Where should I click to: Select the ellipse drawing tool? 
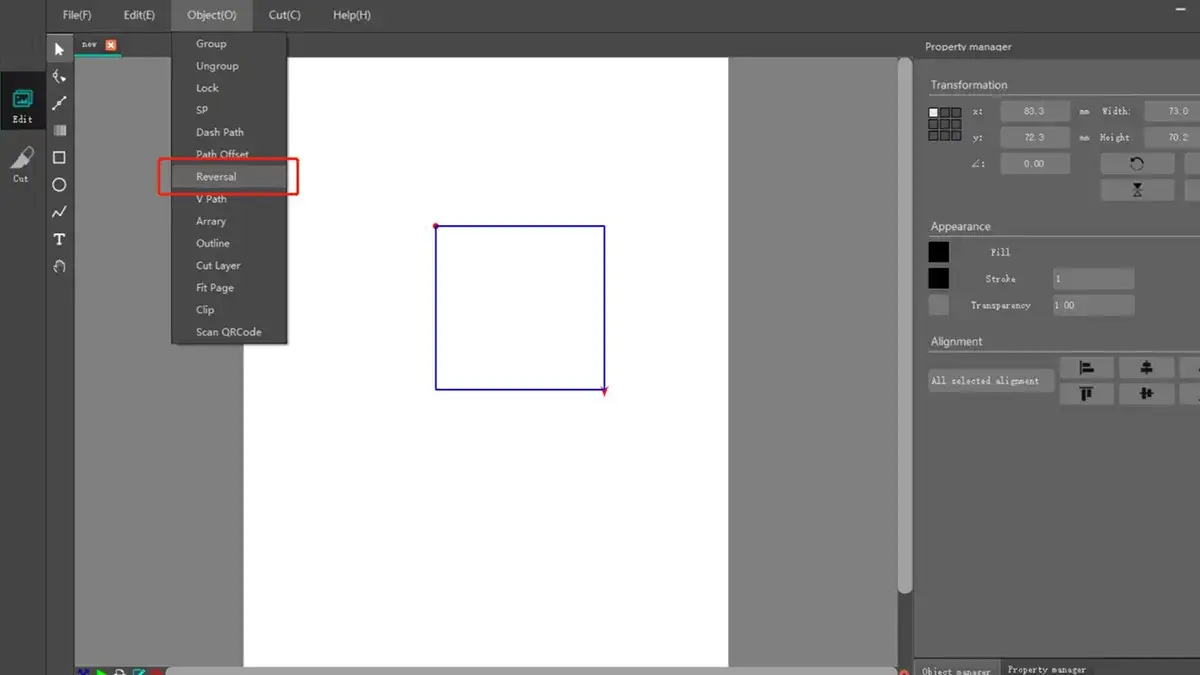pyautogui.click(x=59, y=184)
